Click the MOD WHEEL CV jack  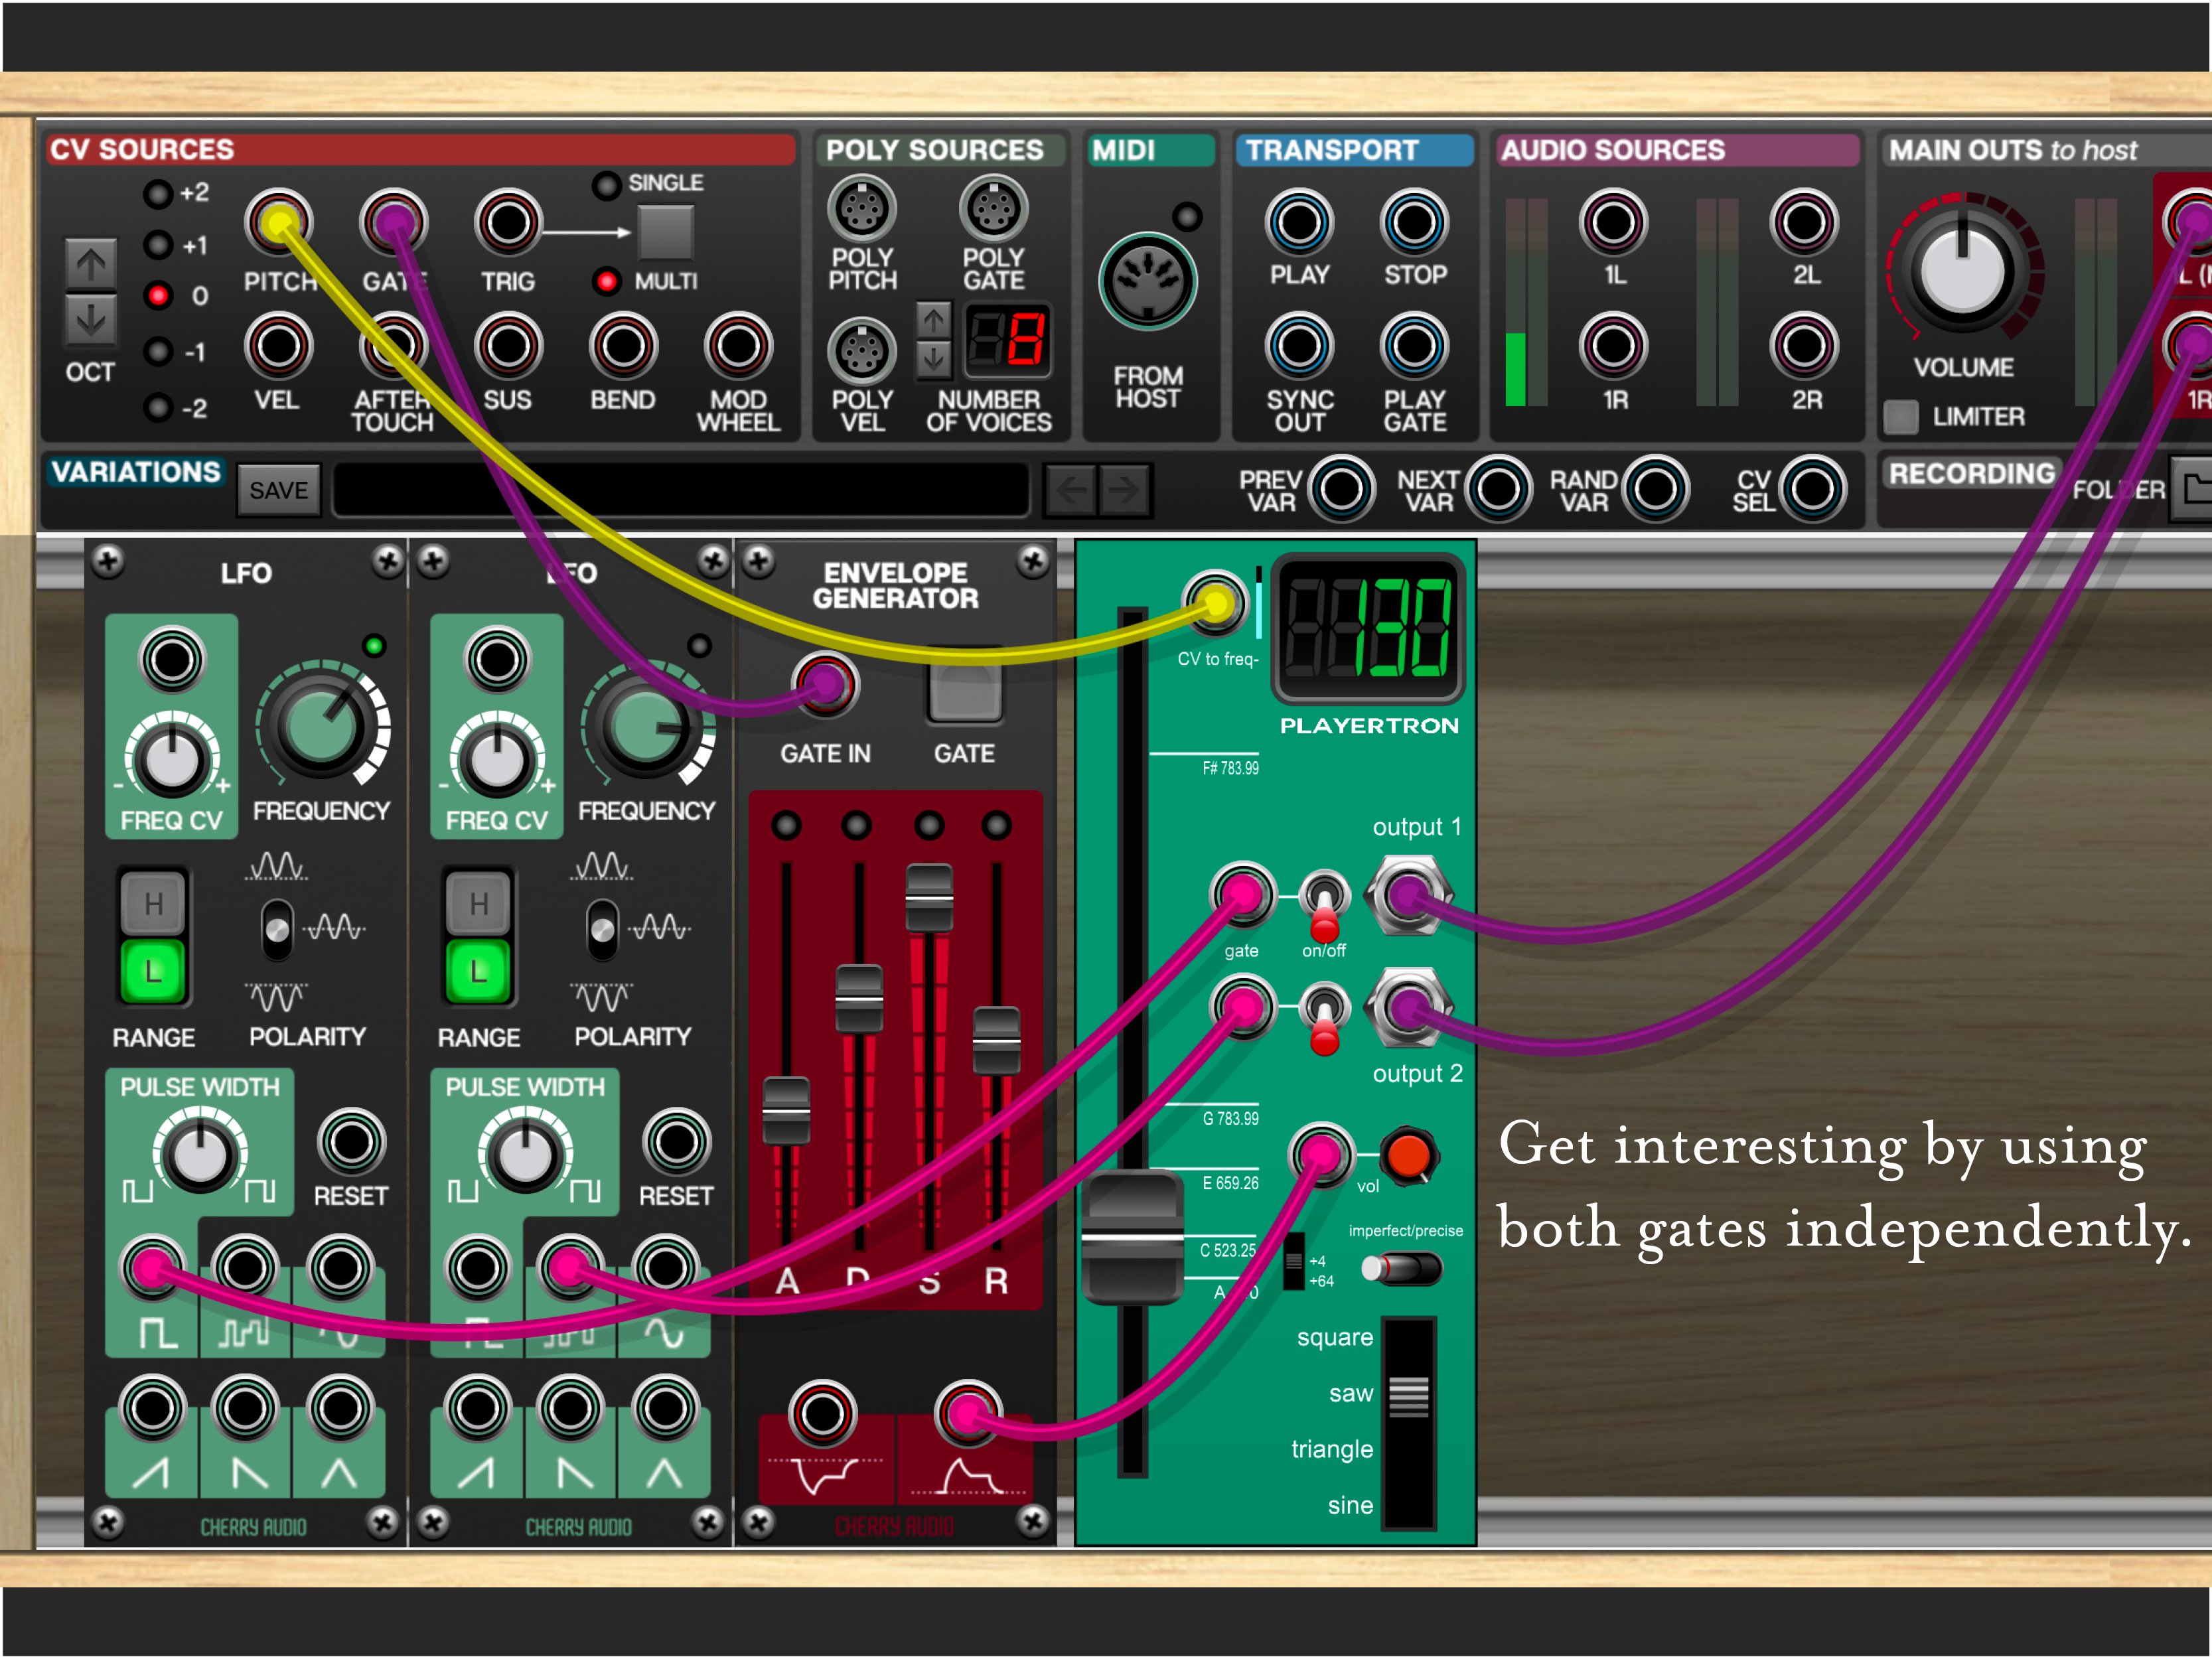[x=738, y=347]
